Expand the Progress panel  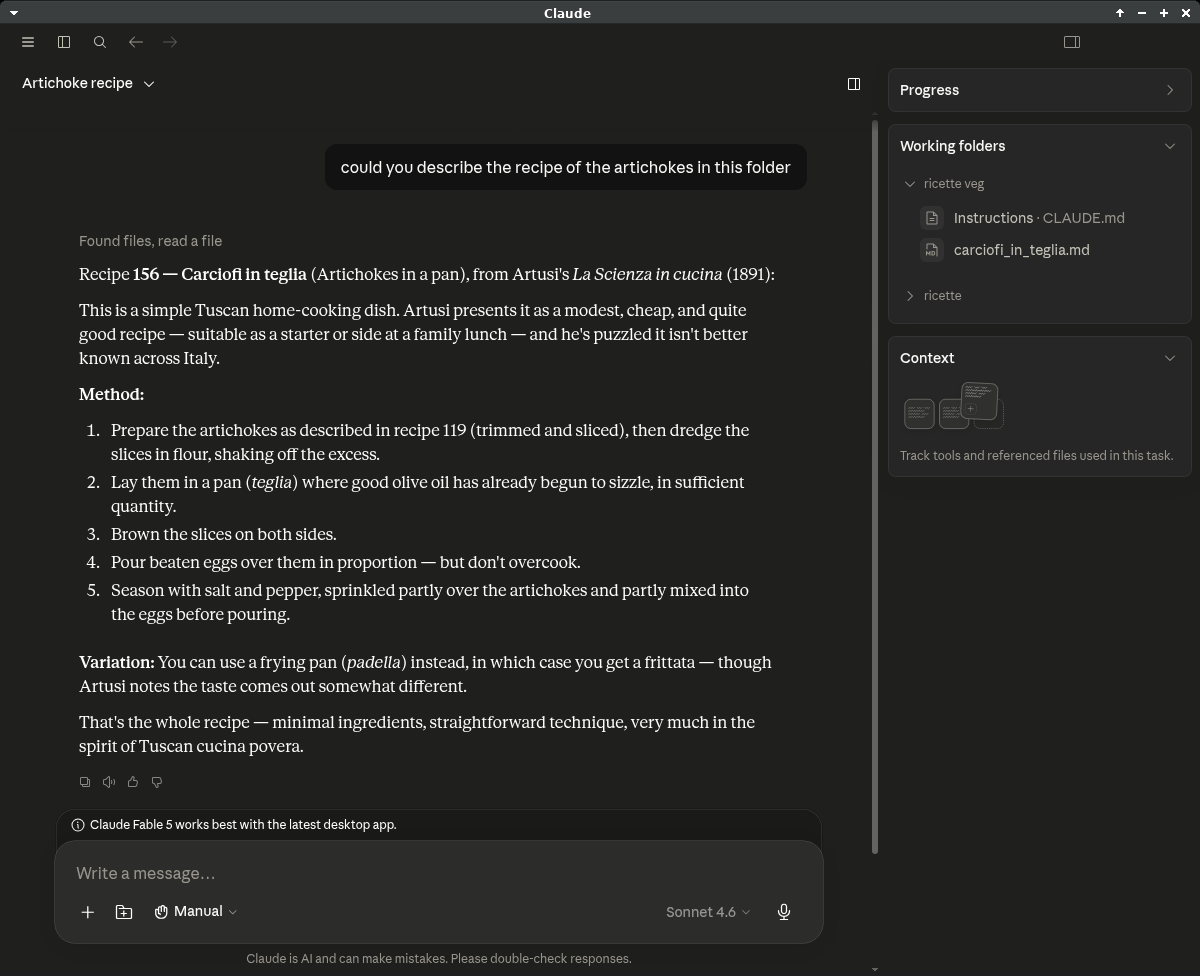pos(1039,90)
